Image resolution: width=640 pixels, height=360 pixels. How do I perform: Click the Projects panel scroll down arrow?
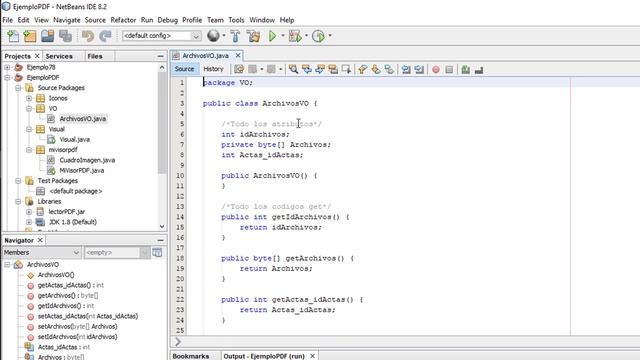coord(162,227)
